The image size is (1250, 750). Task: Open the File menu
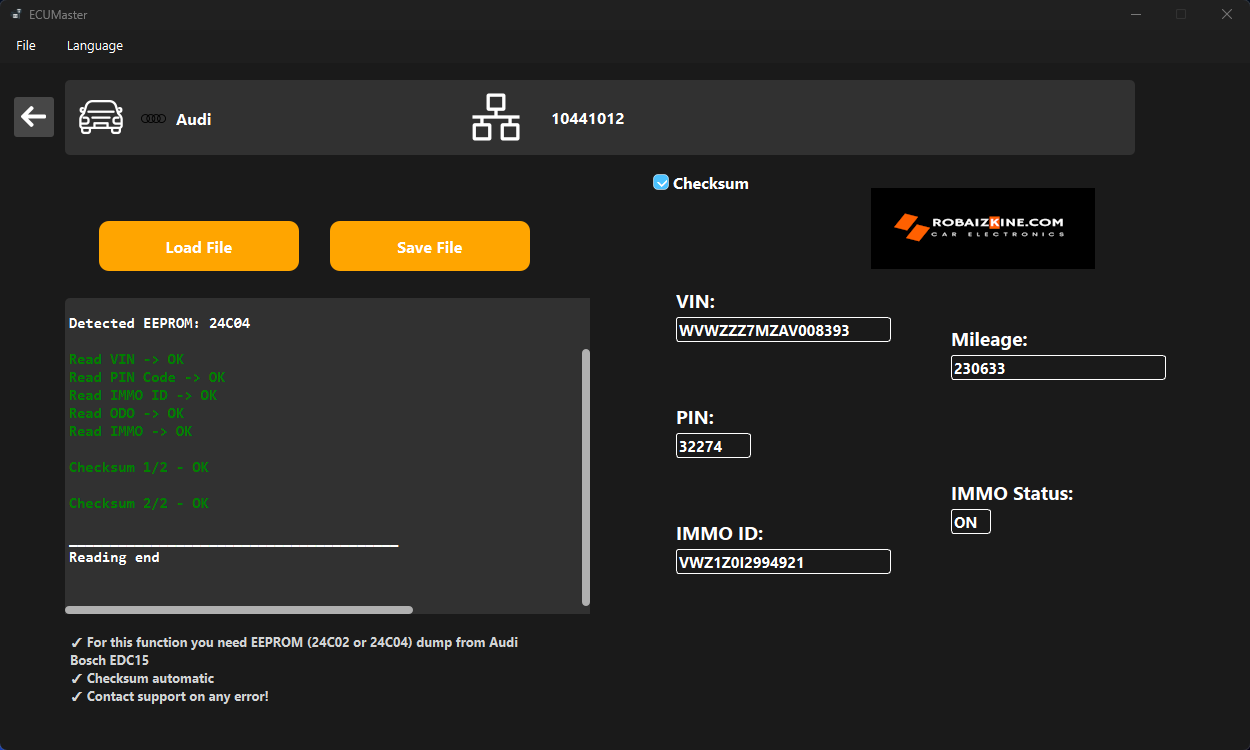(25, 45)
